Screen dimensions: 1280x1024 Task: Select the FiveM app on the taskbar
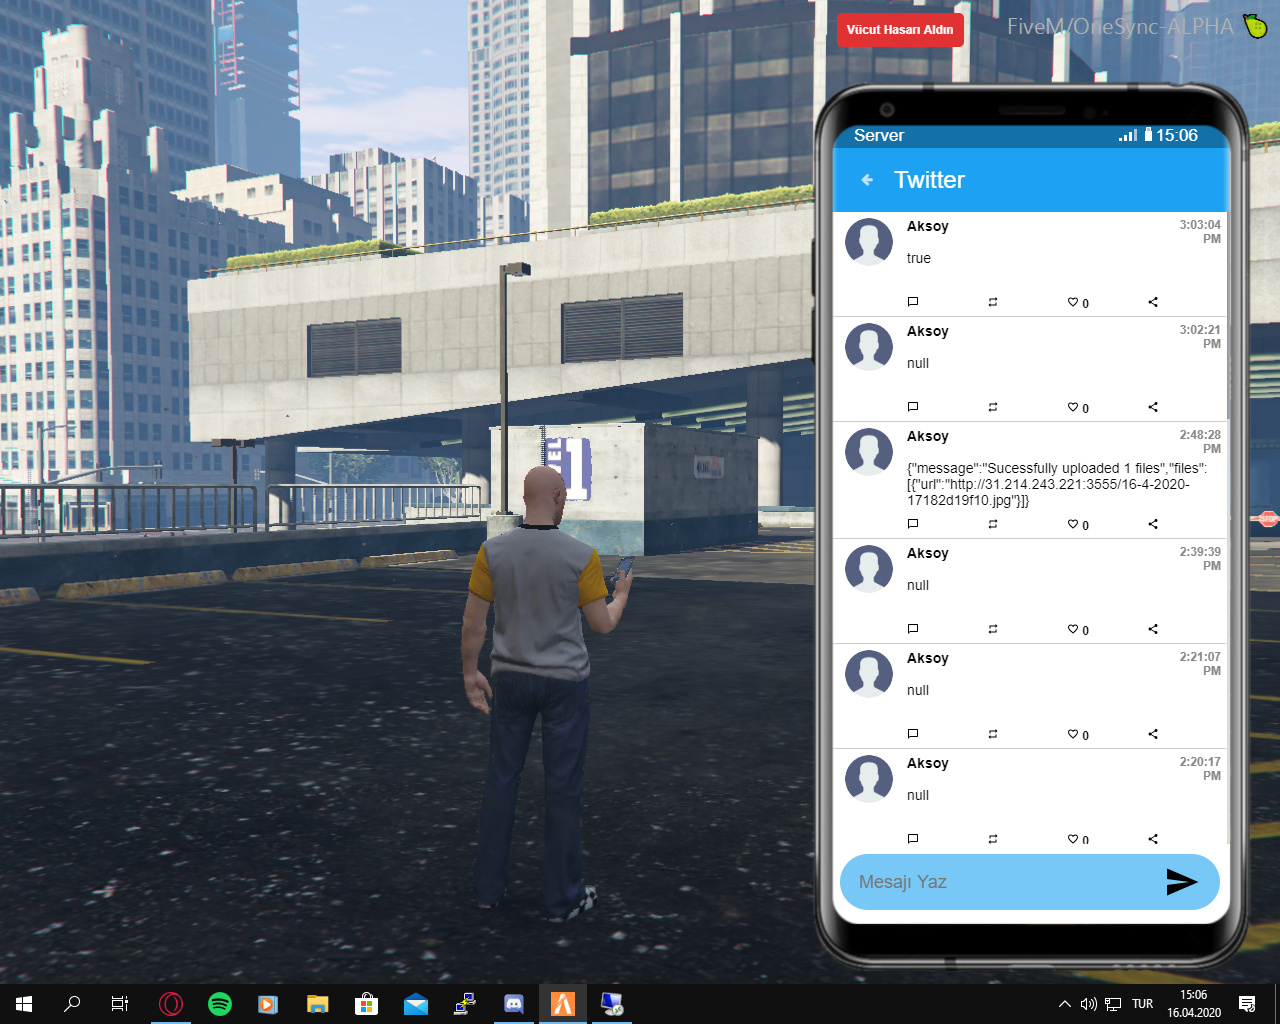(563, 1004)
